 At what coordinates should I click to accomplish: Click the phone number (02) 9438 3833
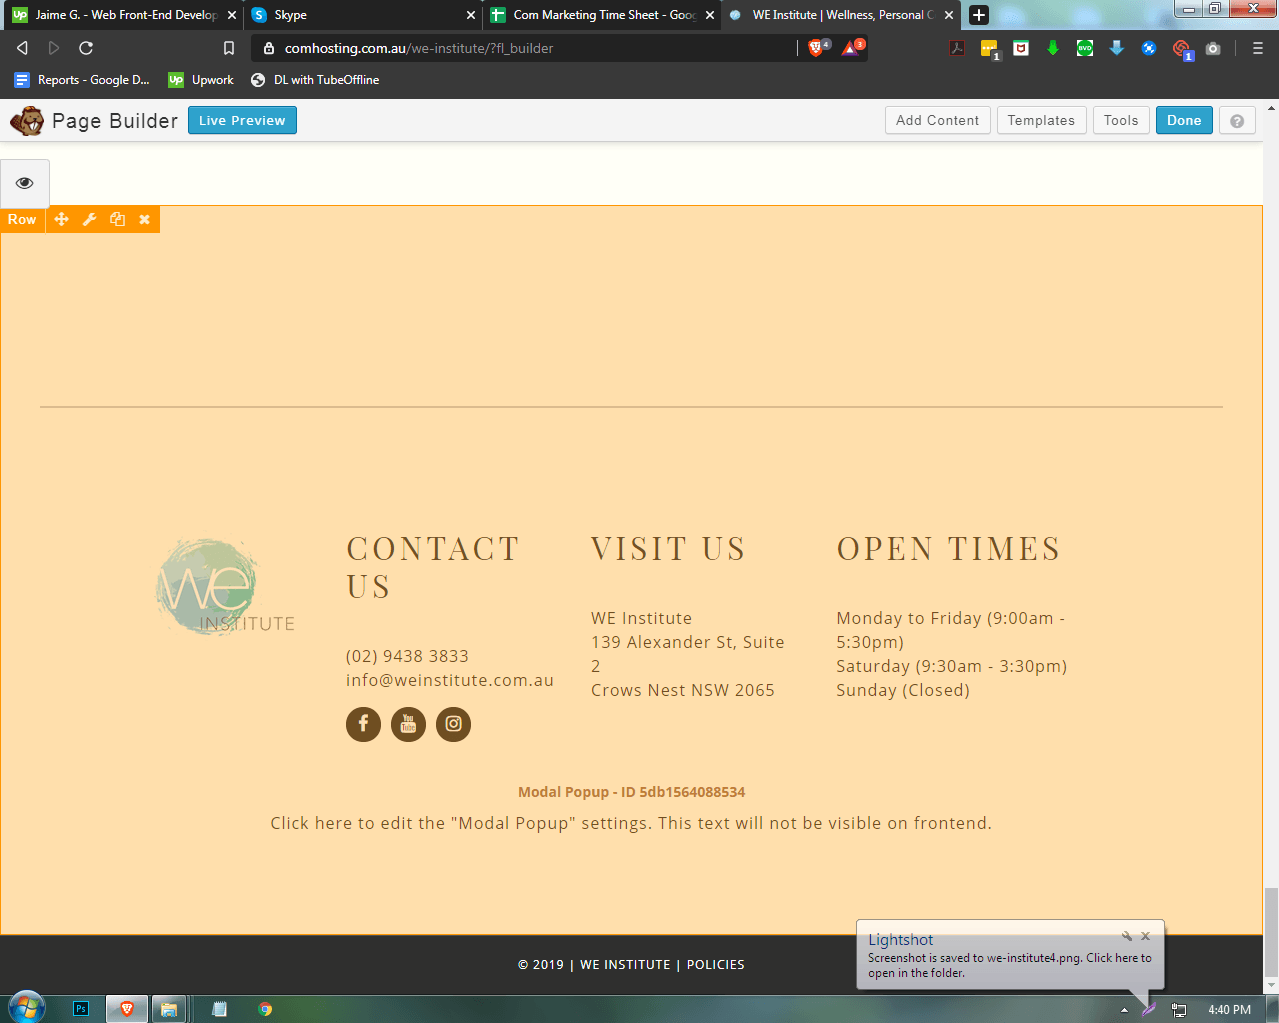pyautogui.click(x=407, y=656)
